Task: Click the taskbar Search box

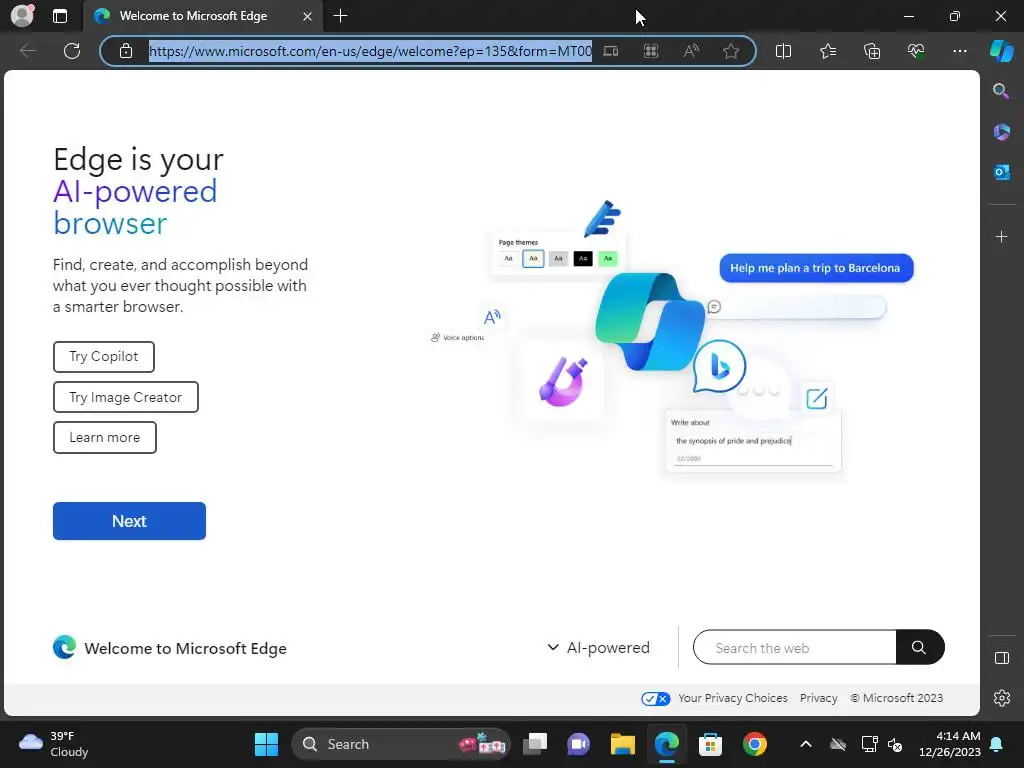Action: pos(400,744)
